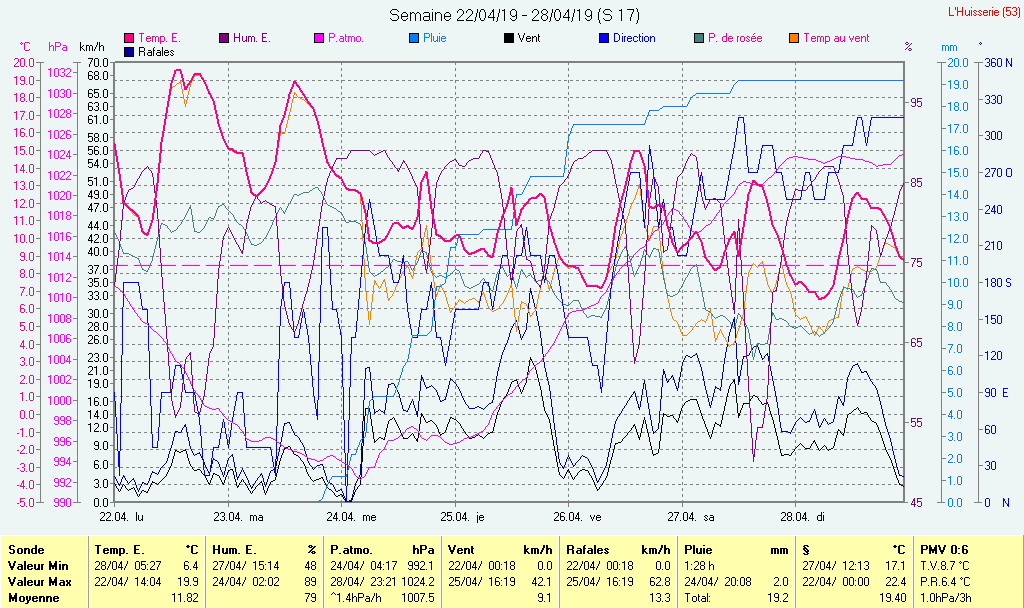Click the magenta P.atmo. legend swatch

pyautogui.click(x=319, y=39)
